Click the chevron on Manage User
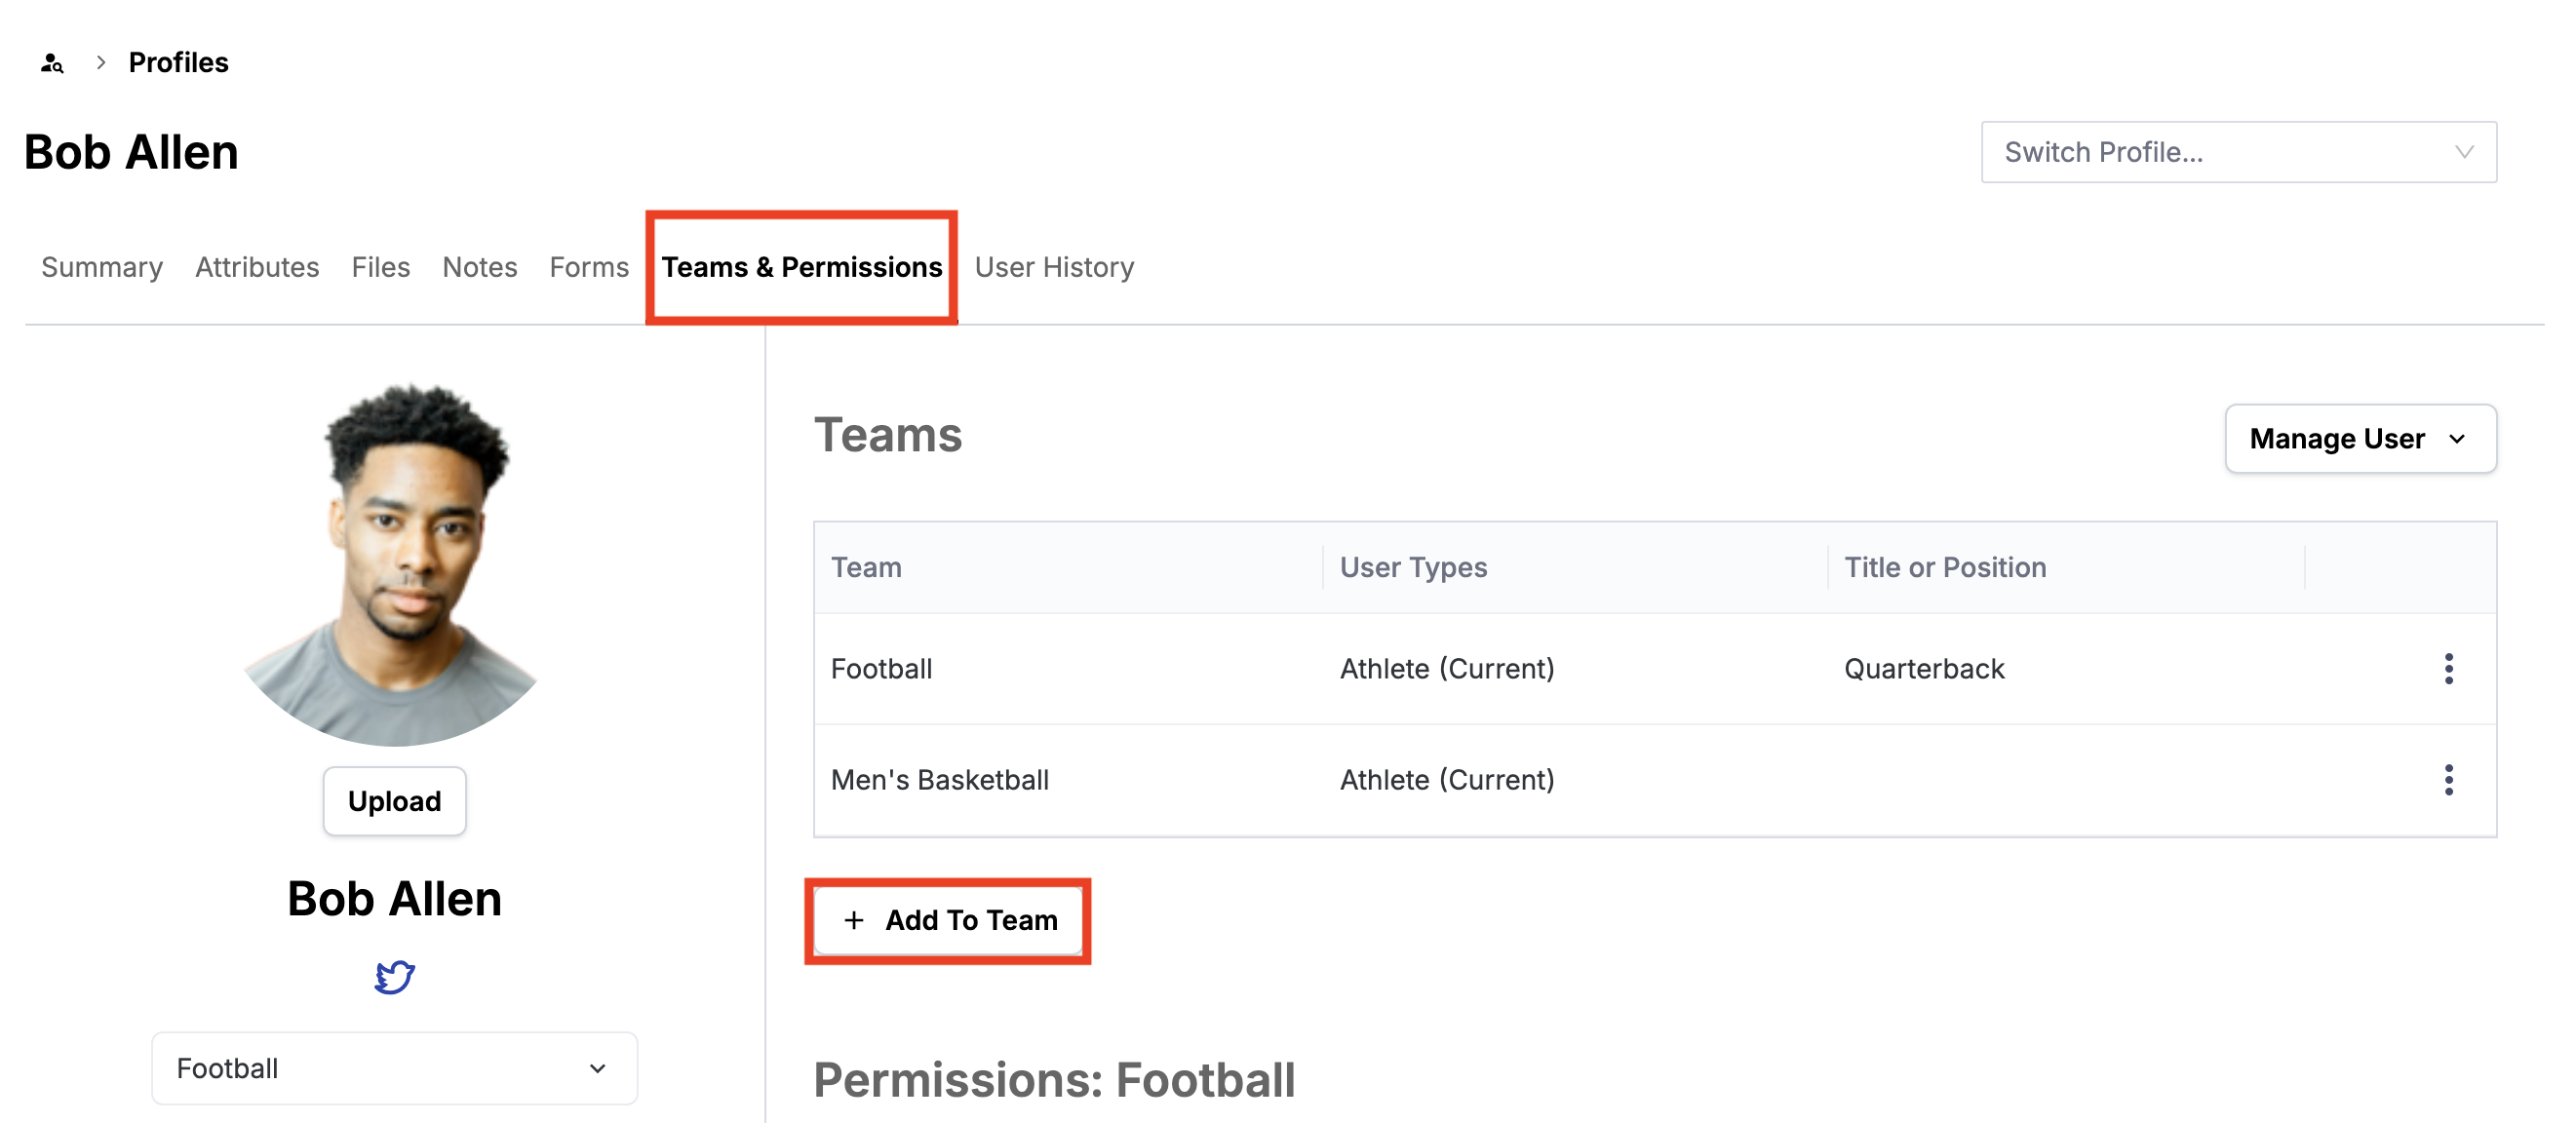Screen dimensions: 2576x1123 click(2459, 439)
